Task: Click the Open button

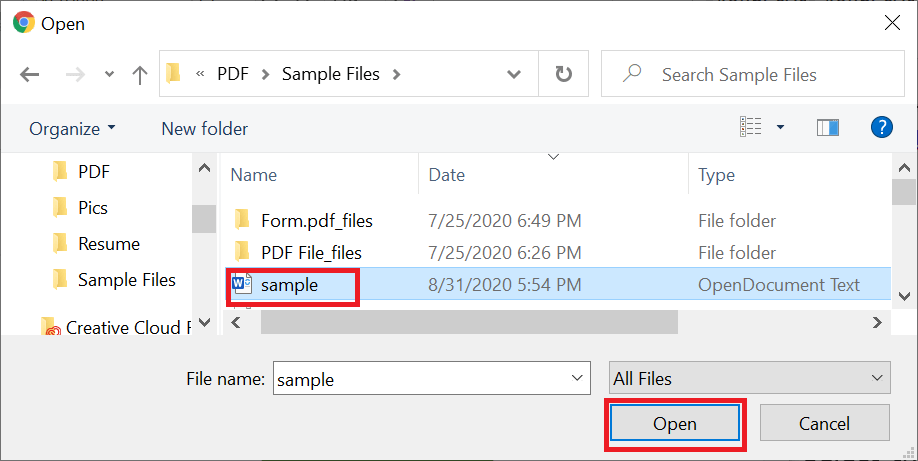Action: pyautogui.click(x=674, y=424)
